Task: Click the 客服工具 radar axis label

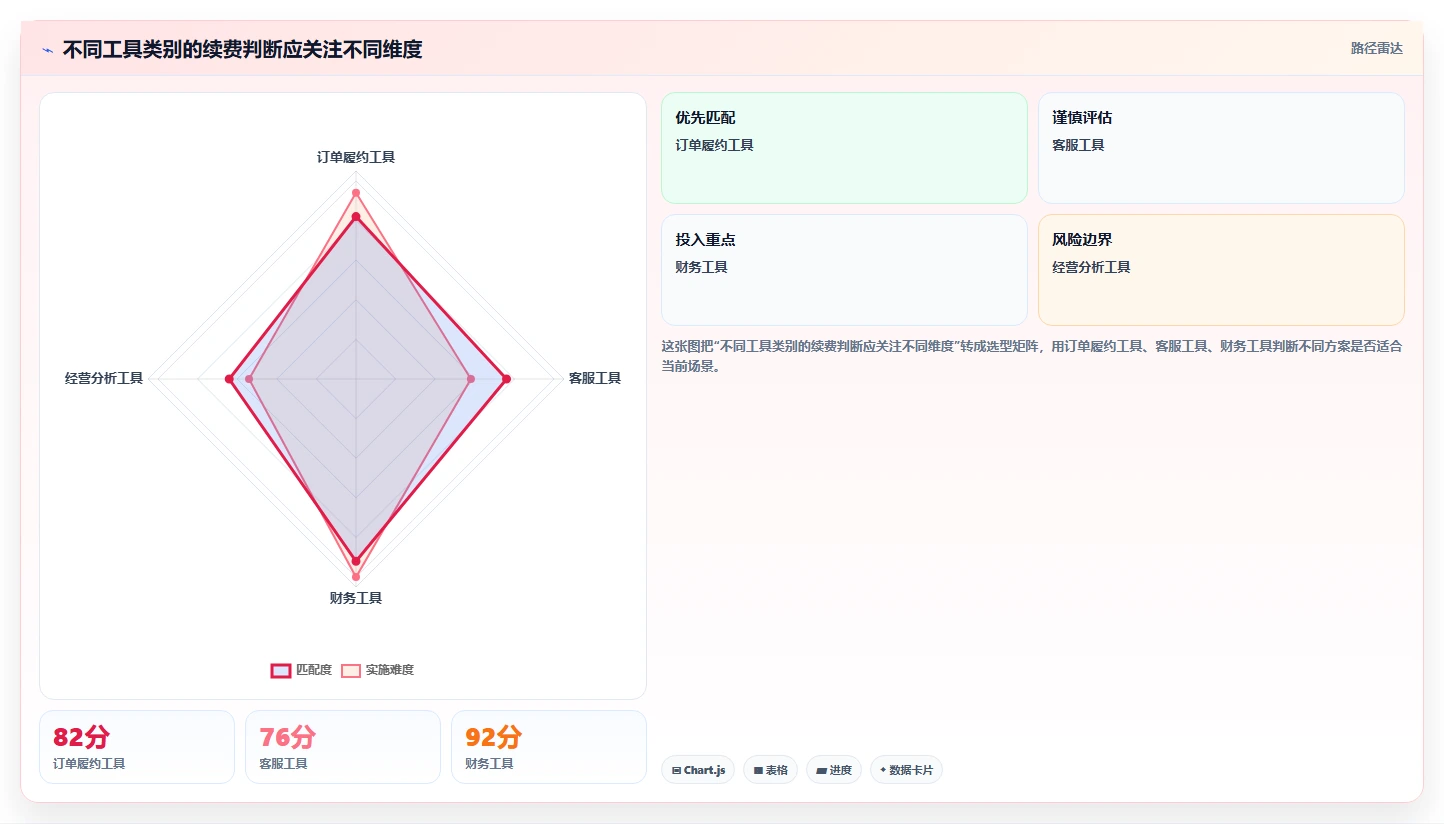Action: click(x=595, y=378)
